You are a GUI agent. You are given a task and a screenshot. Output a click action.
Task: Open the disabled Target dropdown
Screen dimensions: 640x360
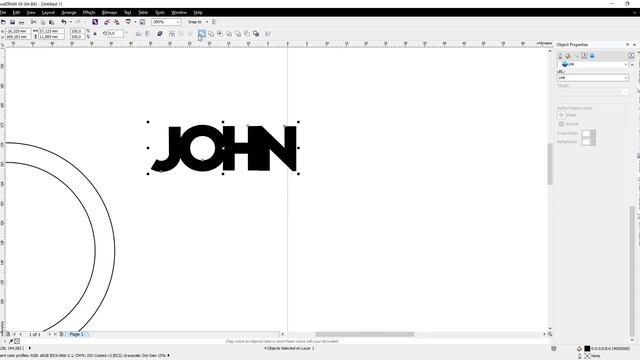click(x=593, y=91)
